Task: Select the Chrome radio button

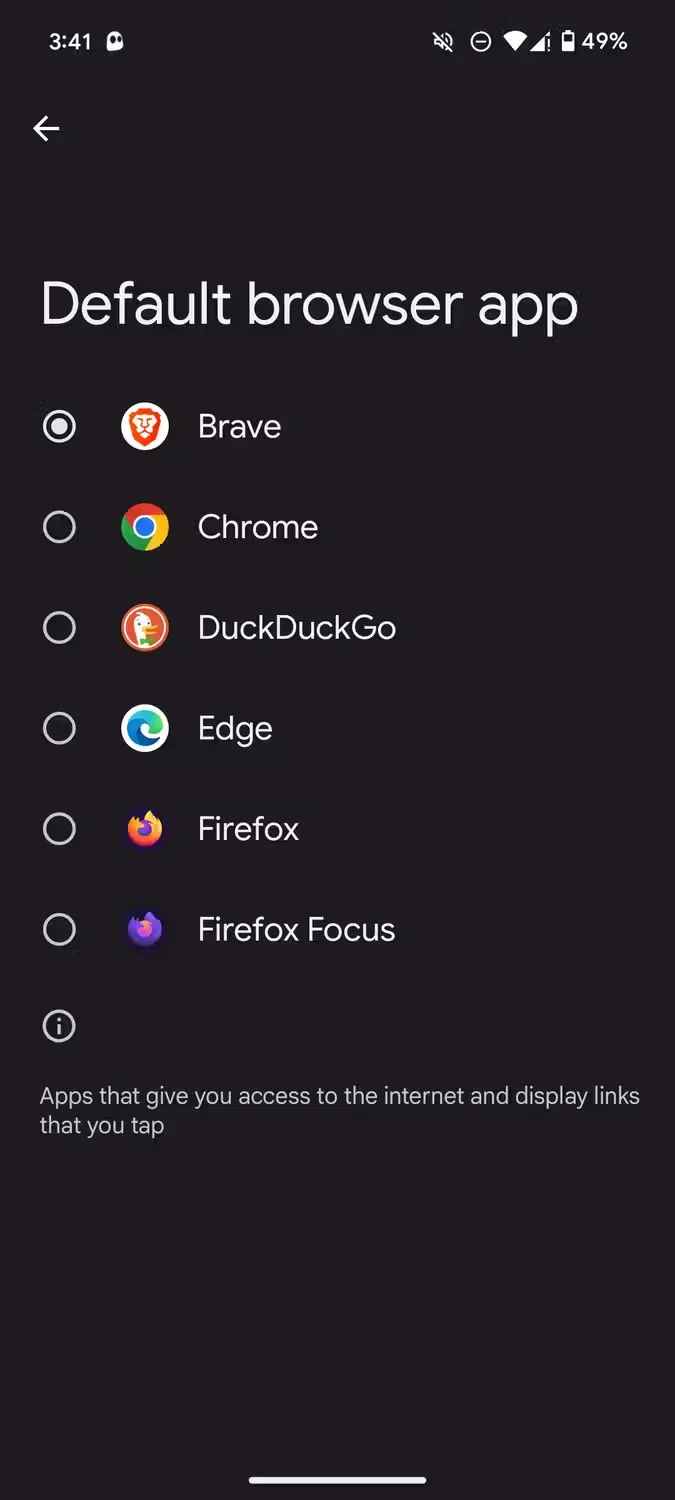Action: [x=59, y=527]
